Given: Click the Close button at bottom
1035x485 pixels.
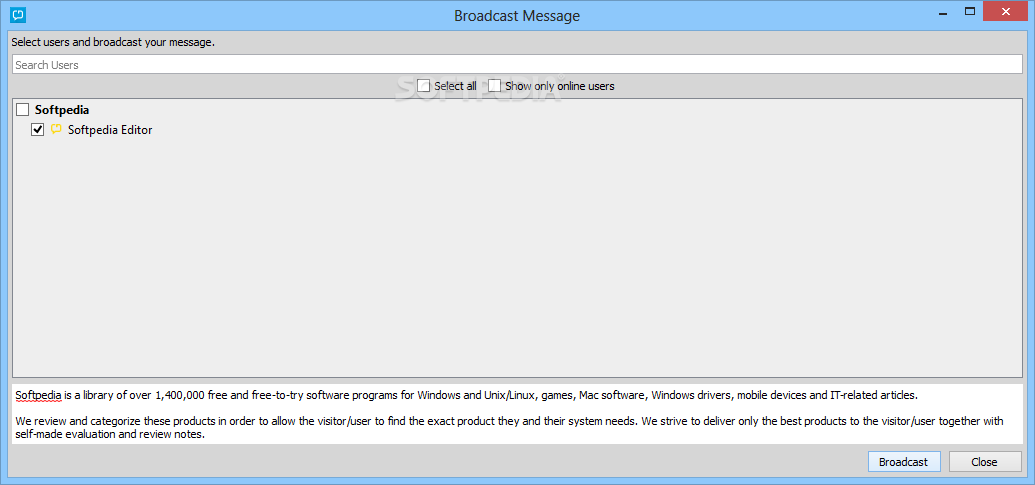Looking at the screenshot, I should point(984,462).
